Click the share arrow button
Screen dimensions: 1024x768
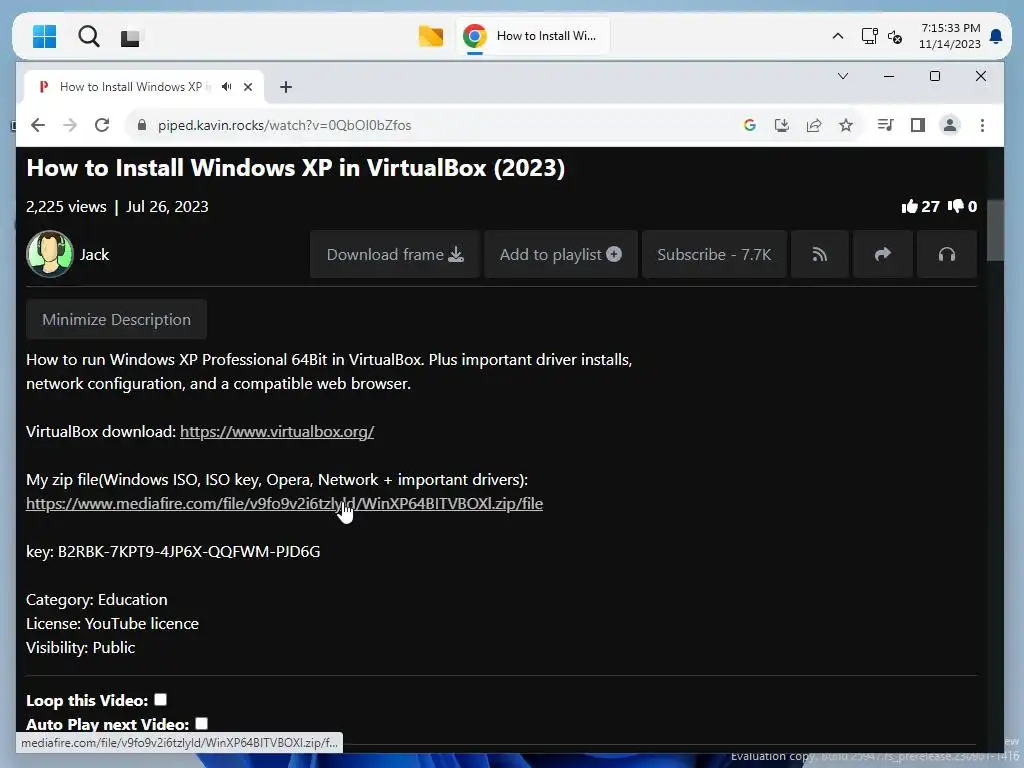(x=883, y=254)
